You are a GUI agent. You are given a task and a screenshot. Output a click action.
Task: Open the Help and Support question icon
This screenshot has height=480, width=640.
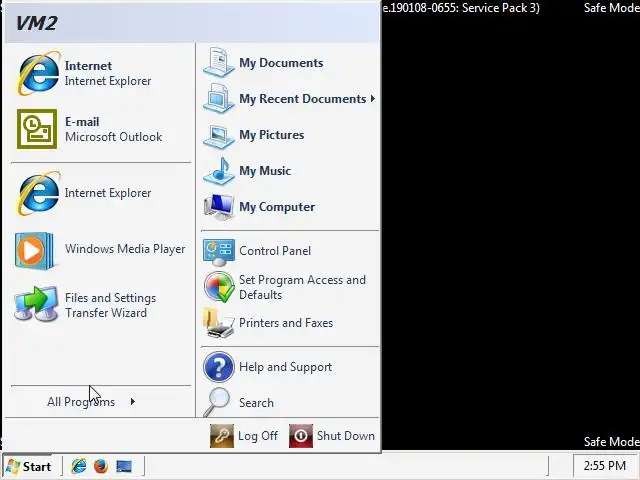pos(219,367)
